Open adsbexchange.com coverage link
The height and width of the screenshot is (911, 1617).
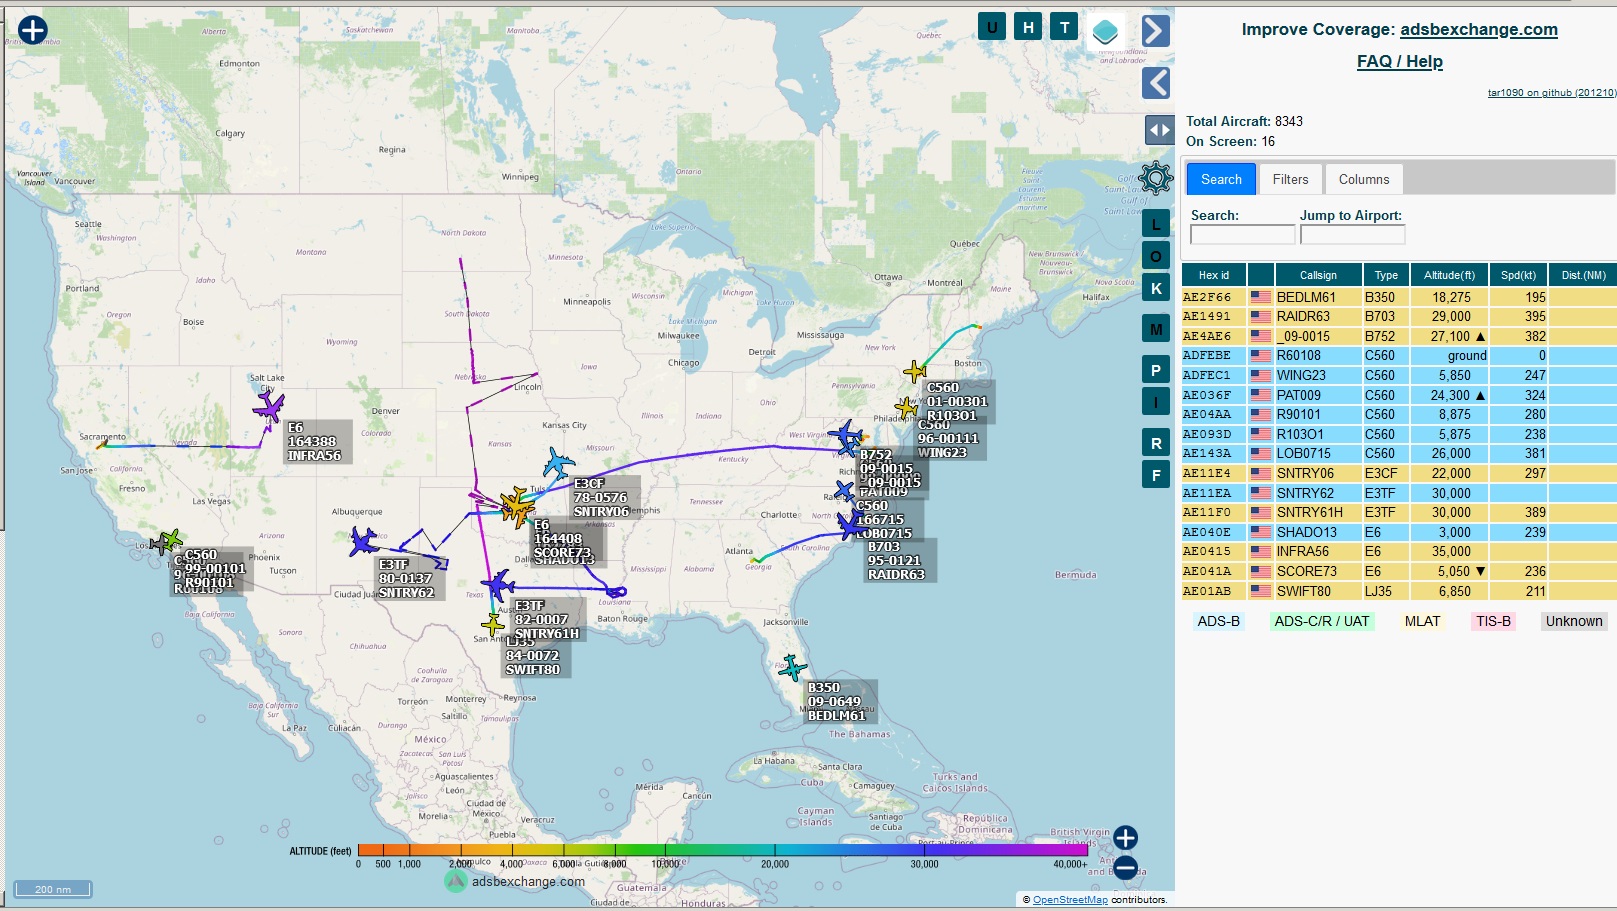1478,29
